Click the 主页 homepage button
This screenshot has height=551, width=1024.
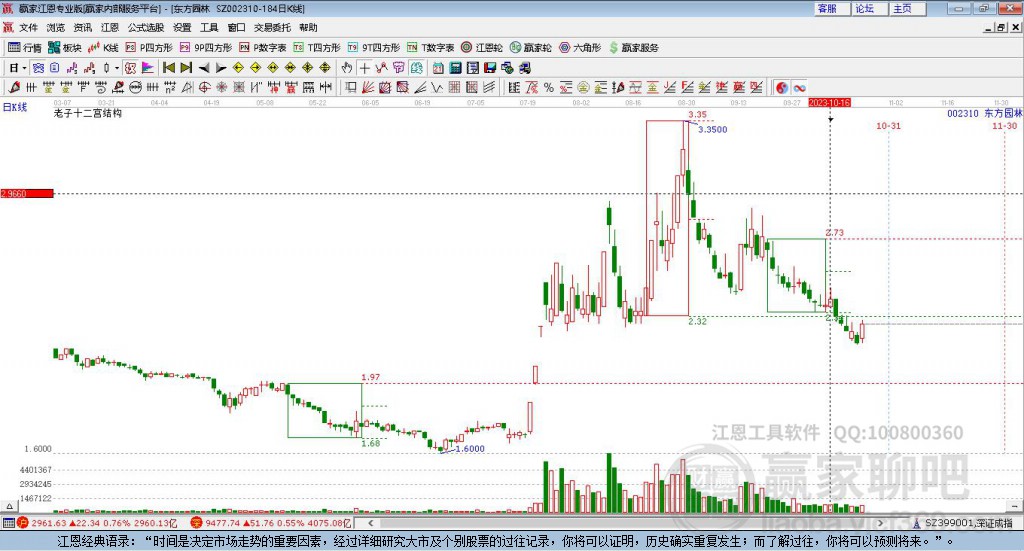907,8
